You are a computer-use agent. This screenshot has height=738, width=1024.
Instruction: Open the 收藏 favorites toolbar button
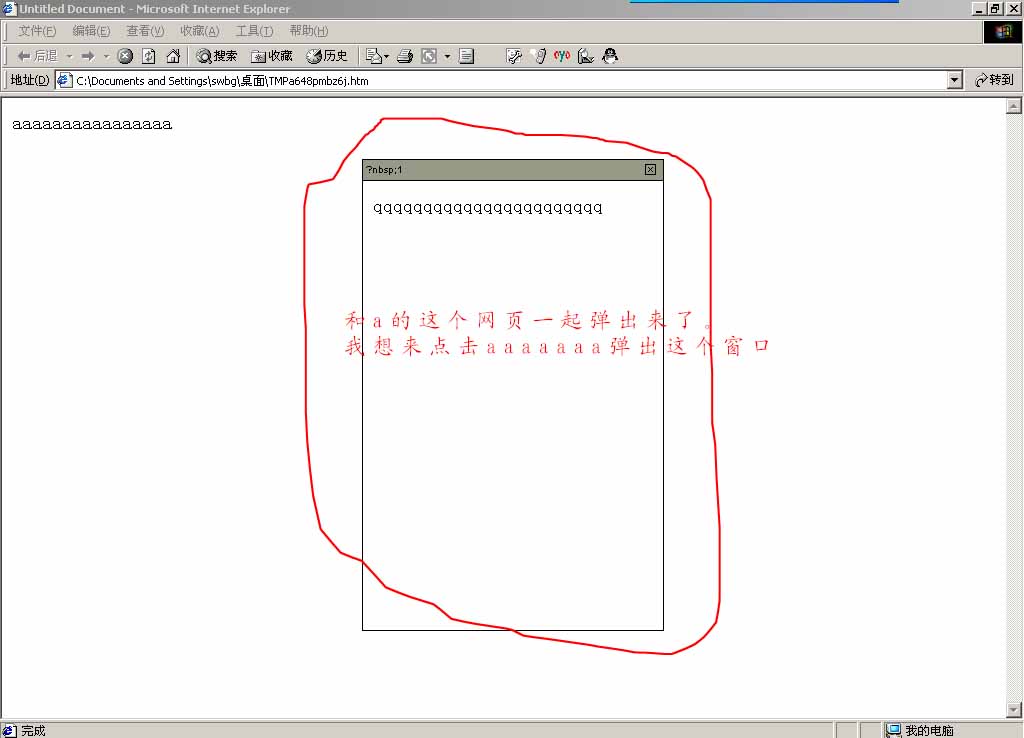(272, 56)
